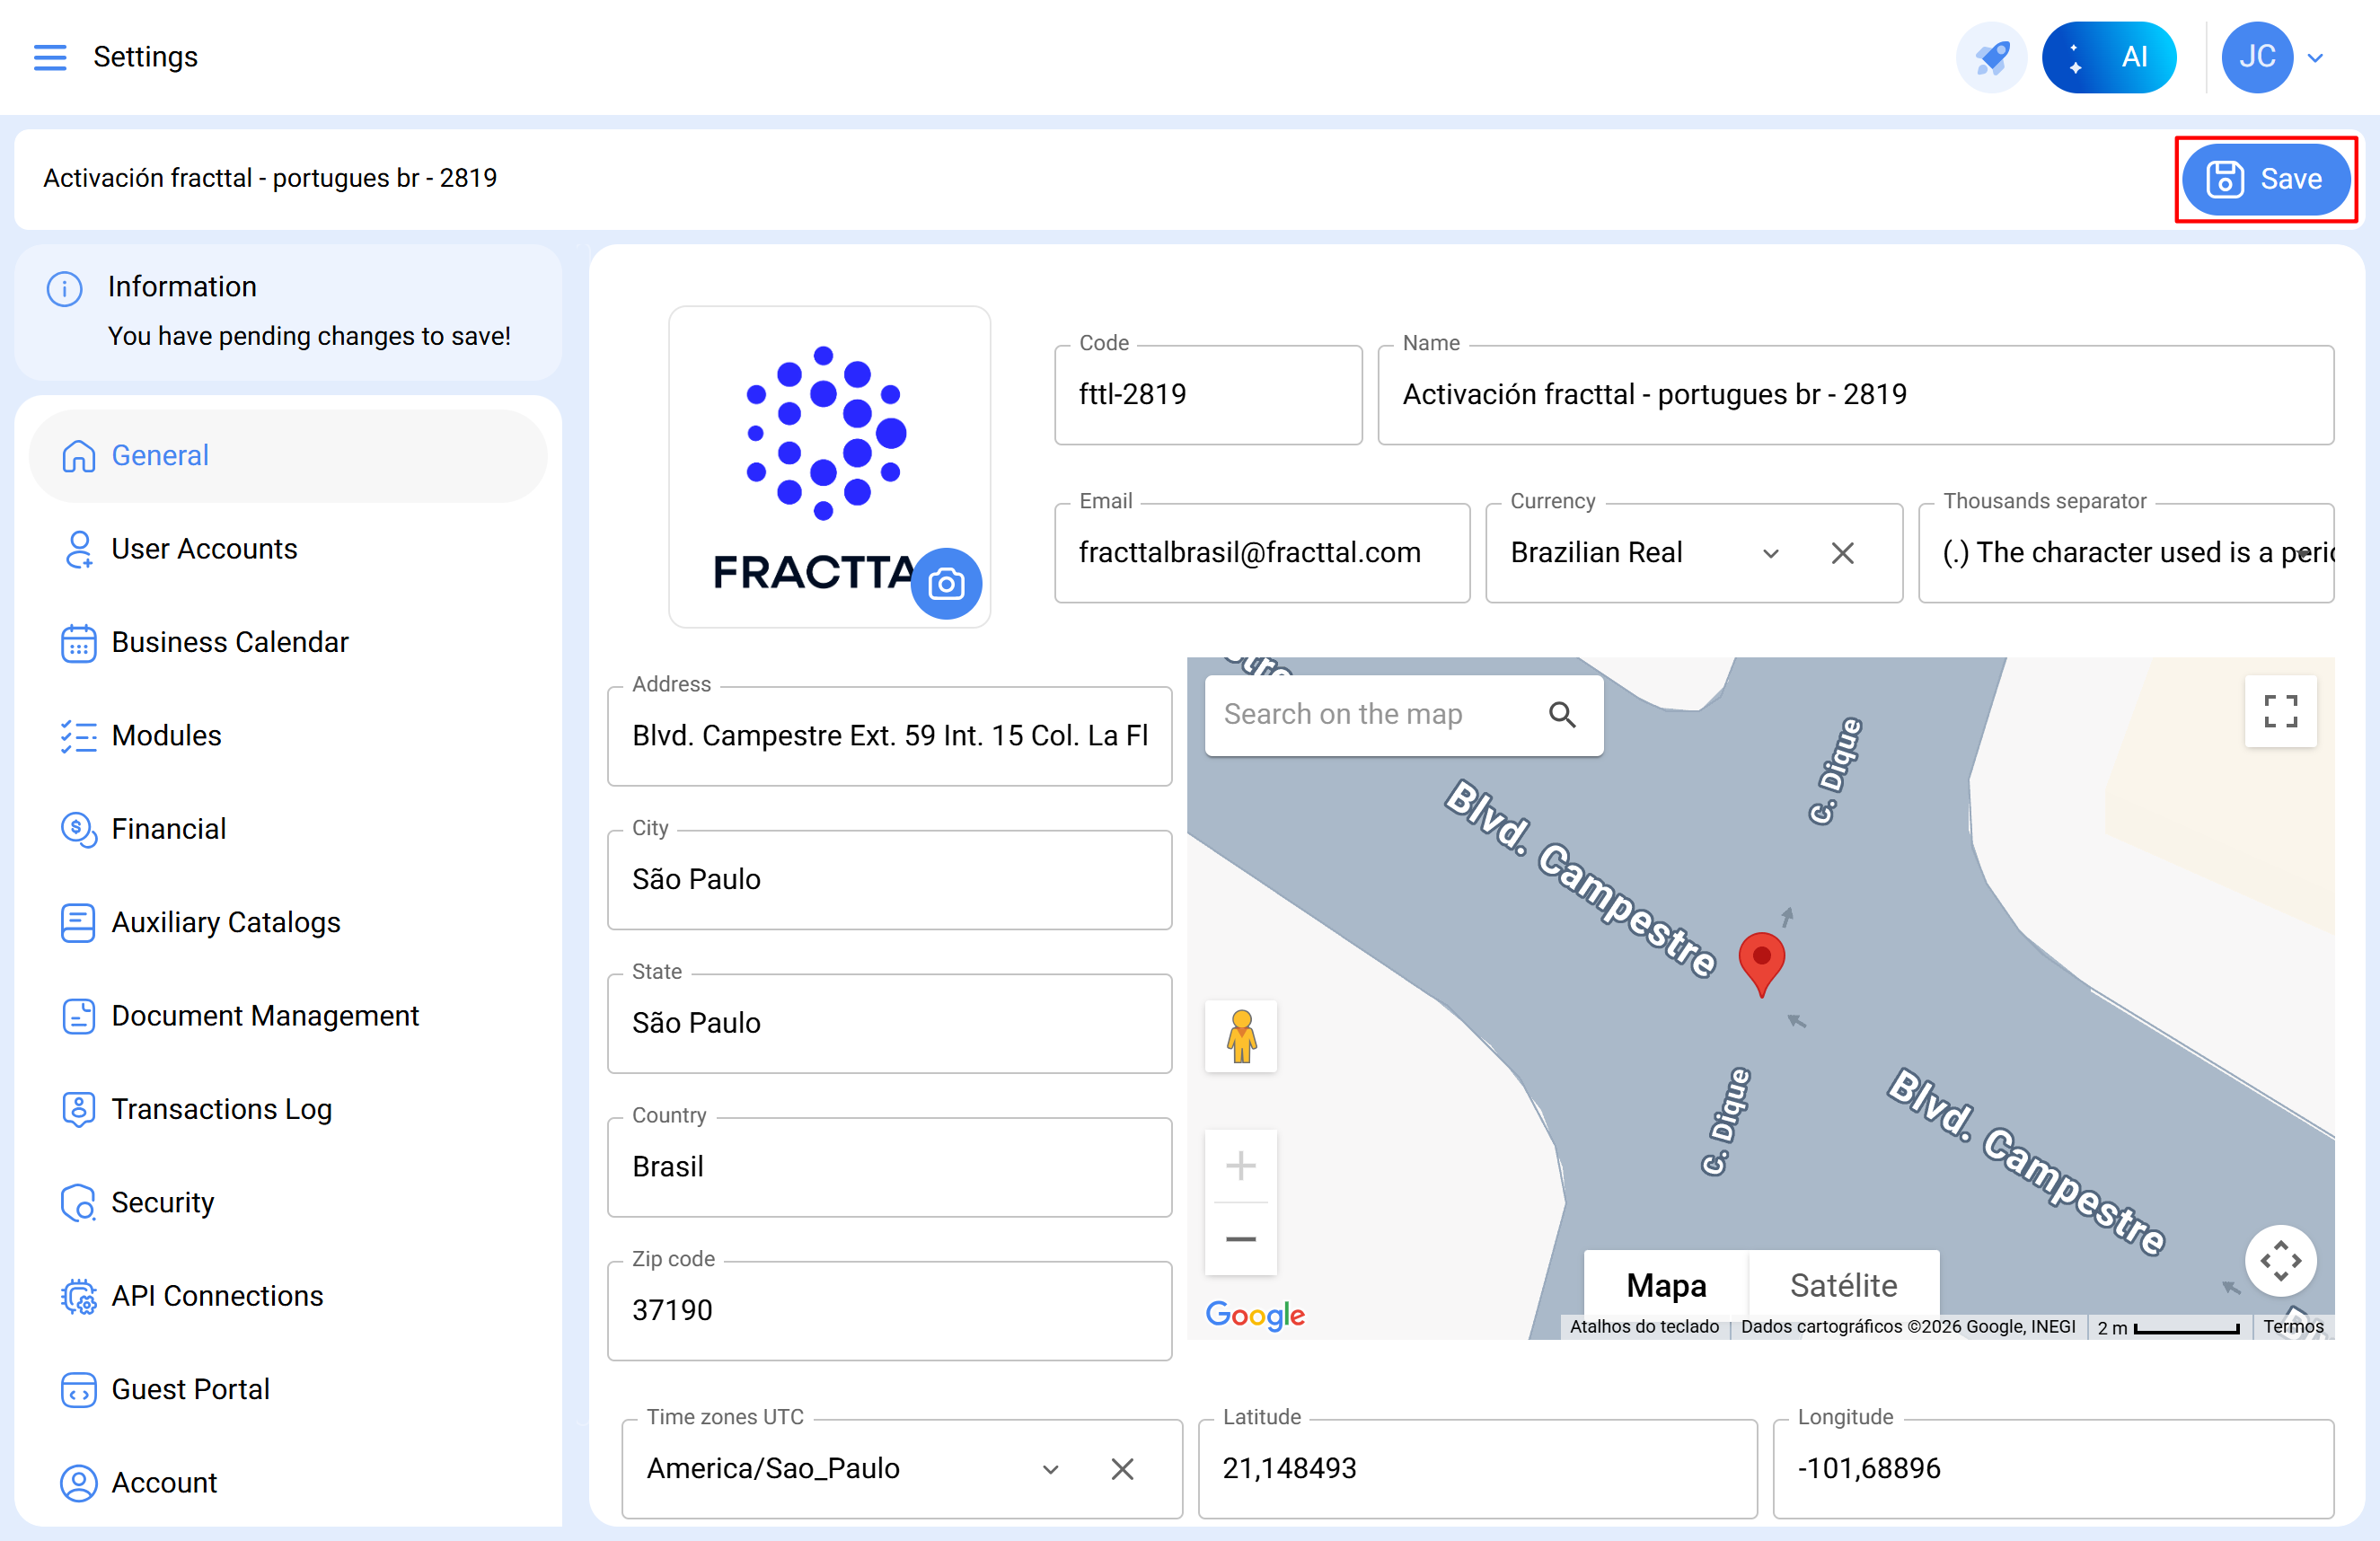Zoom in on the map

tap(1240, 1165)
